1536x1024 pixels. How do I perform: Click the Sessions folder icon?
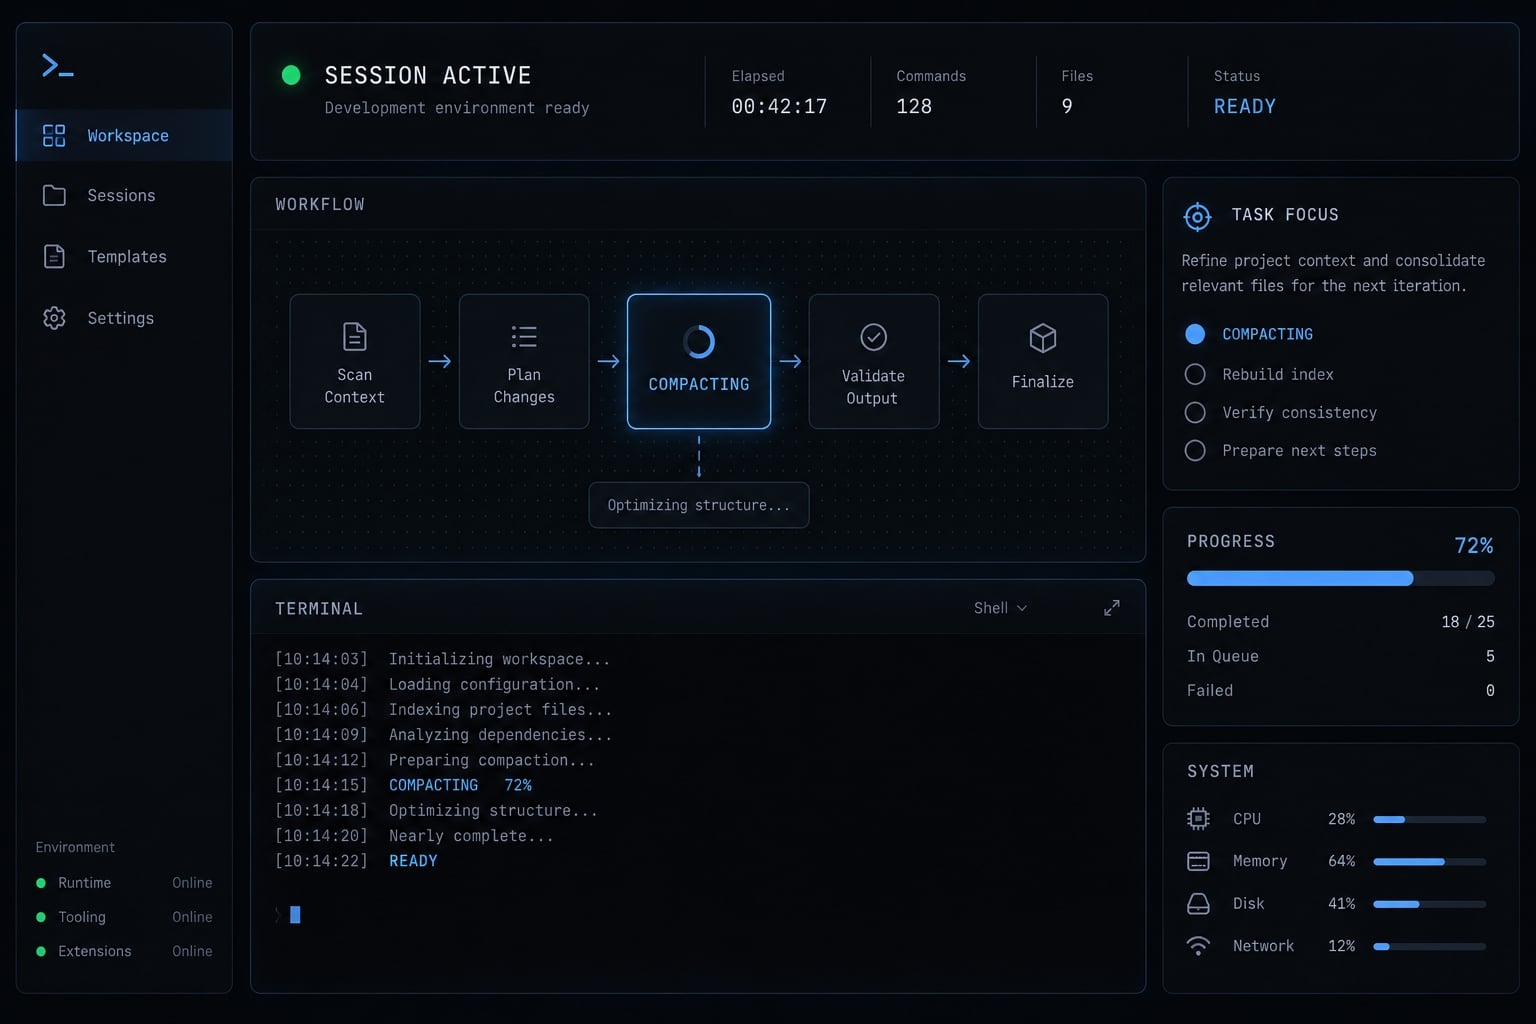coord(54,196)
